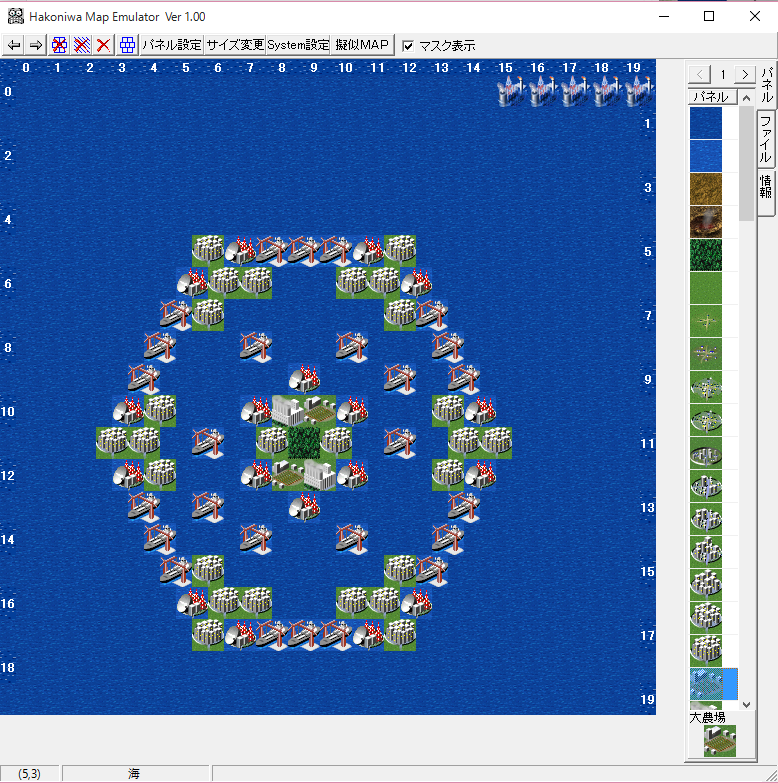Click the monument tile under column 15

coord(512,91)
